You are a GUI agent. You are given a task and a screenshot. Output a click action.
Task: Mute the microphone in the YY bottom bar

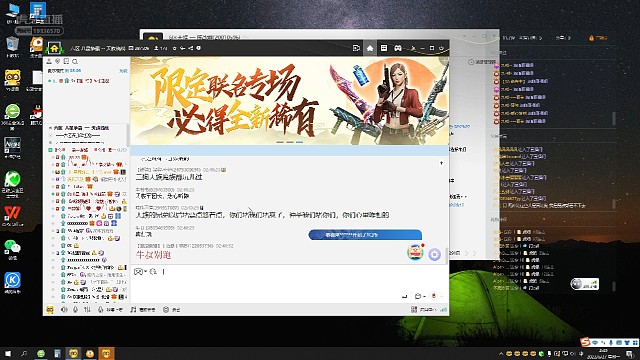76,310
